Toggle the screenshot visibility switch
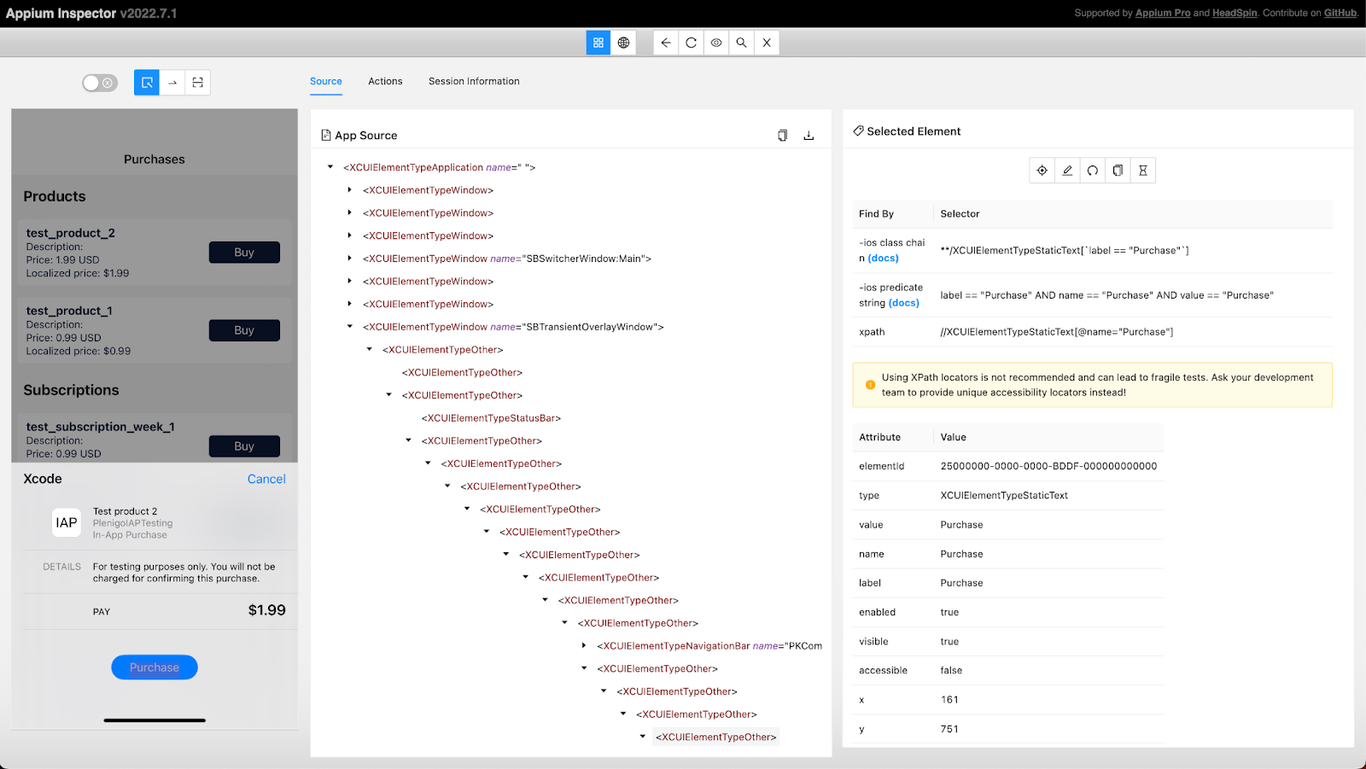The image size is (1366, 769). (100, 82)
